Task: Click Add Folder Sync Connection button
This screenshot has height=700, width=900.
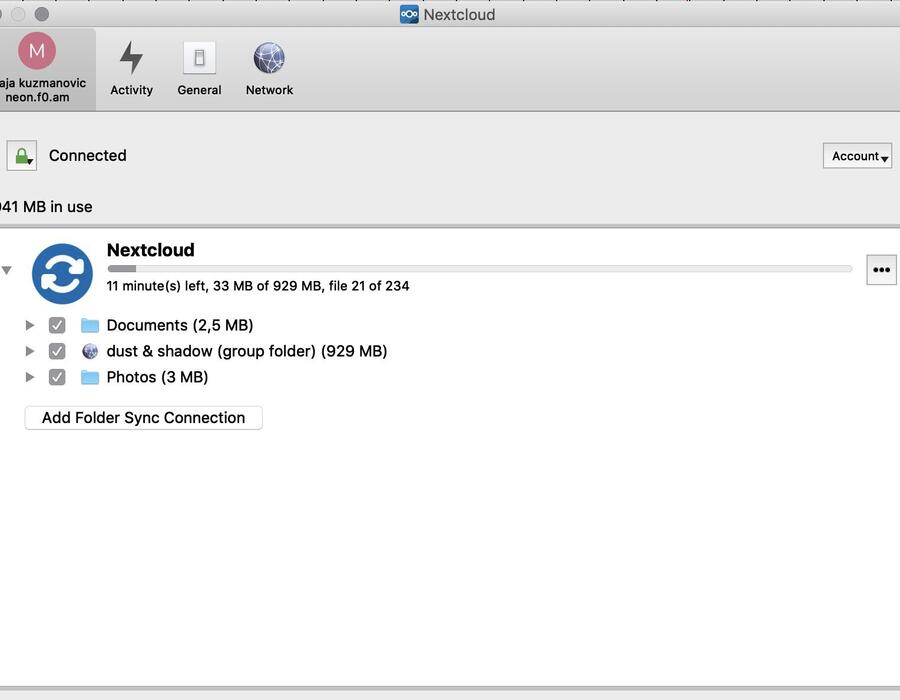Action: pyautogui.click(x=143, y=418)
